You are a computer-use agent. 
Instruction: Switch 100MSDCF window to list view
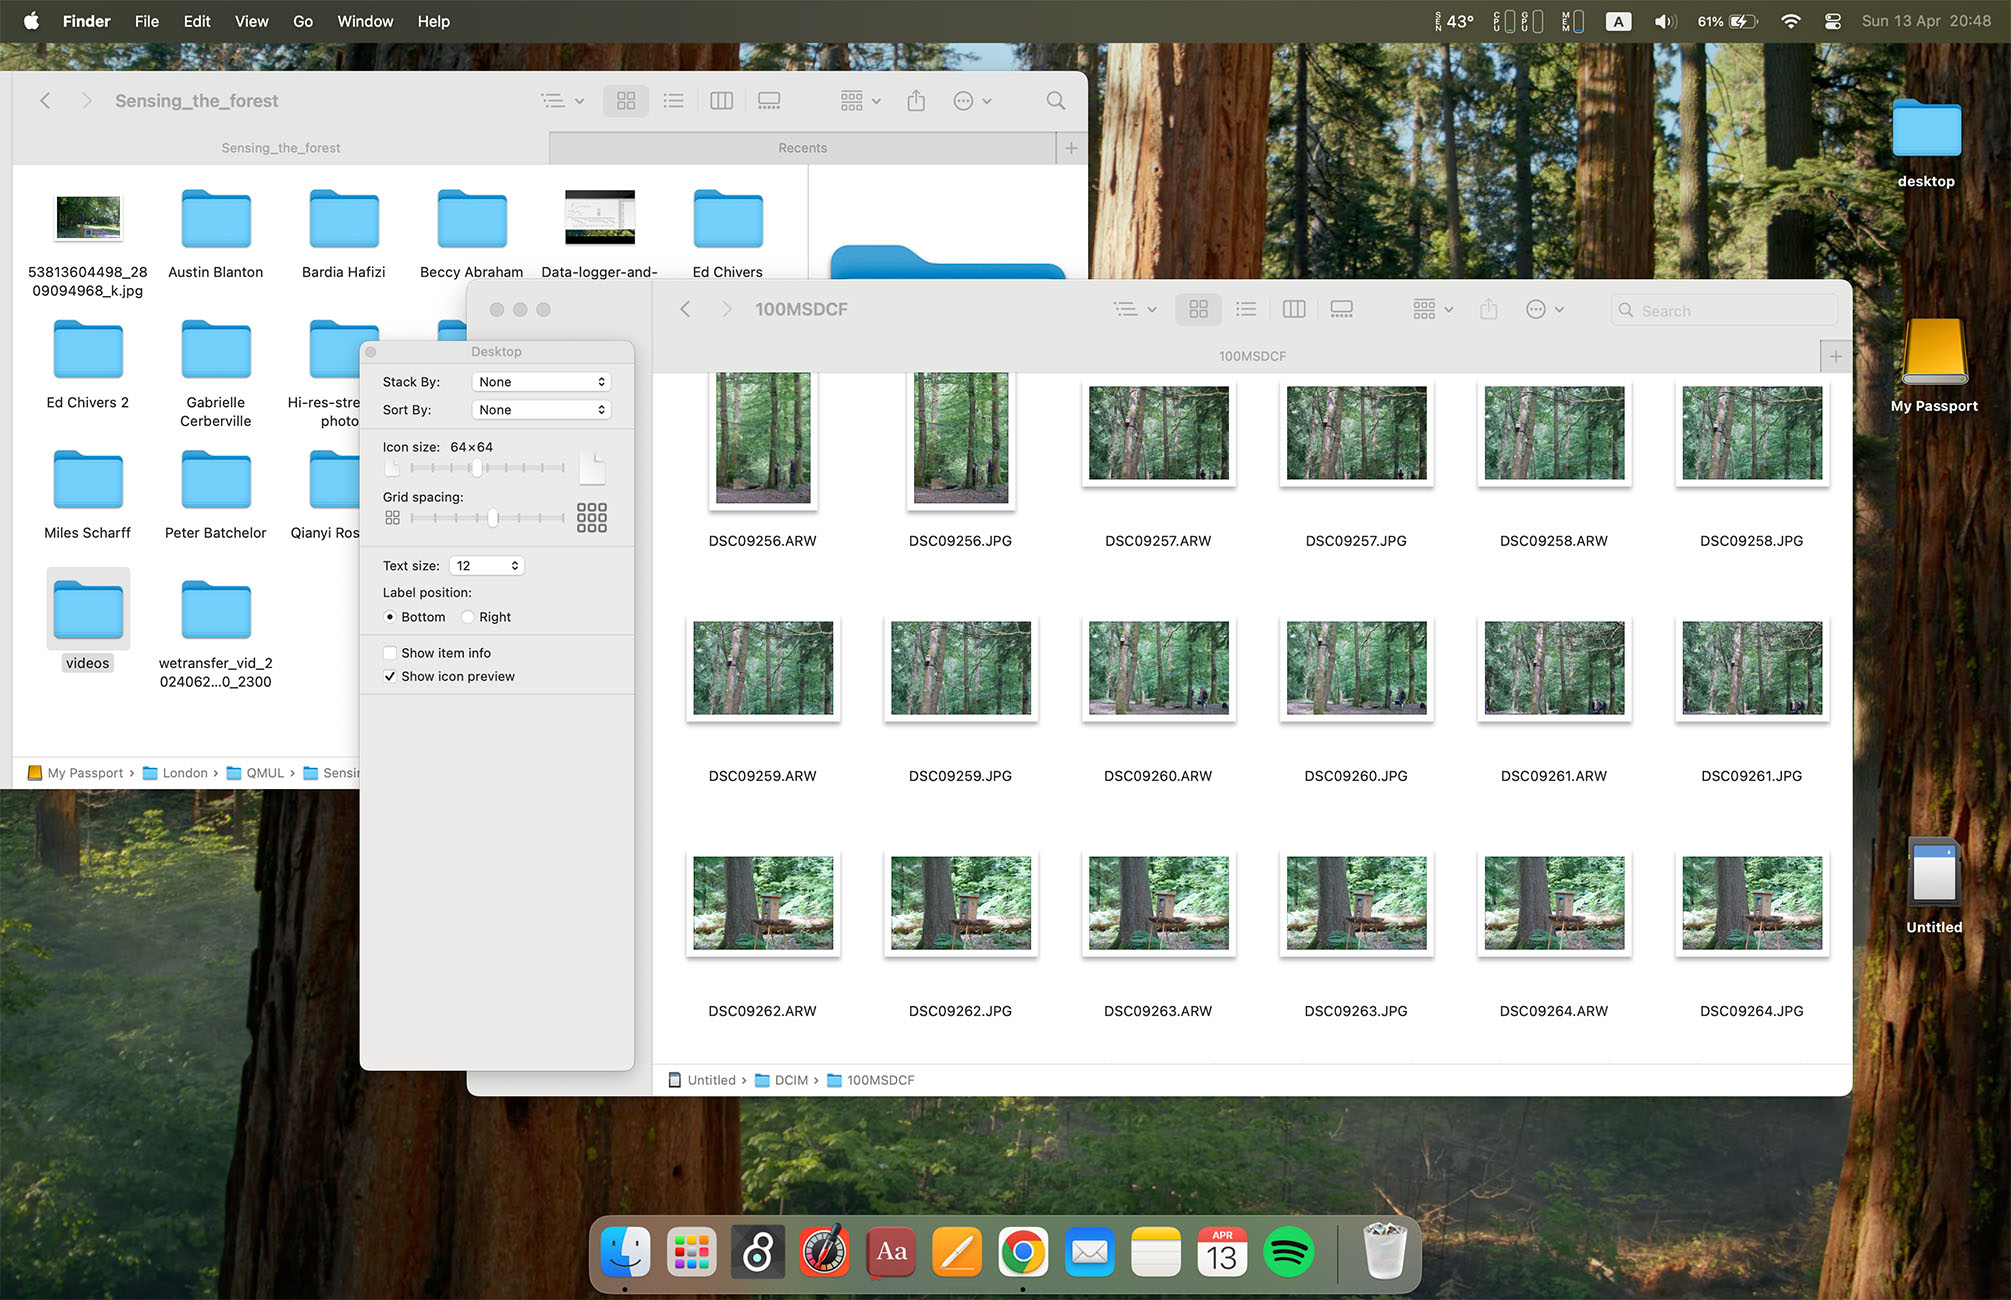(1246, 310)
